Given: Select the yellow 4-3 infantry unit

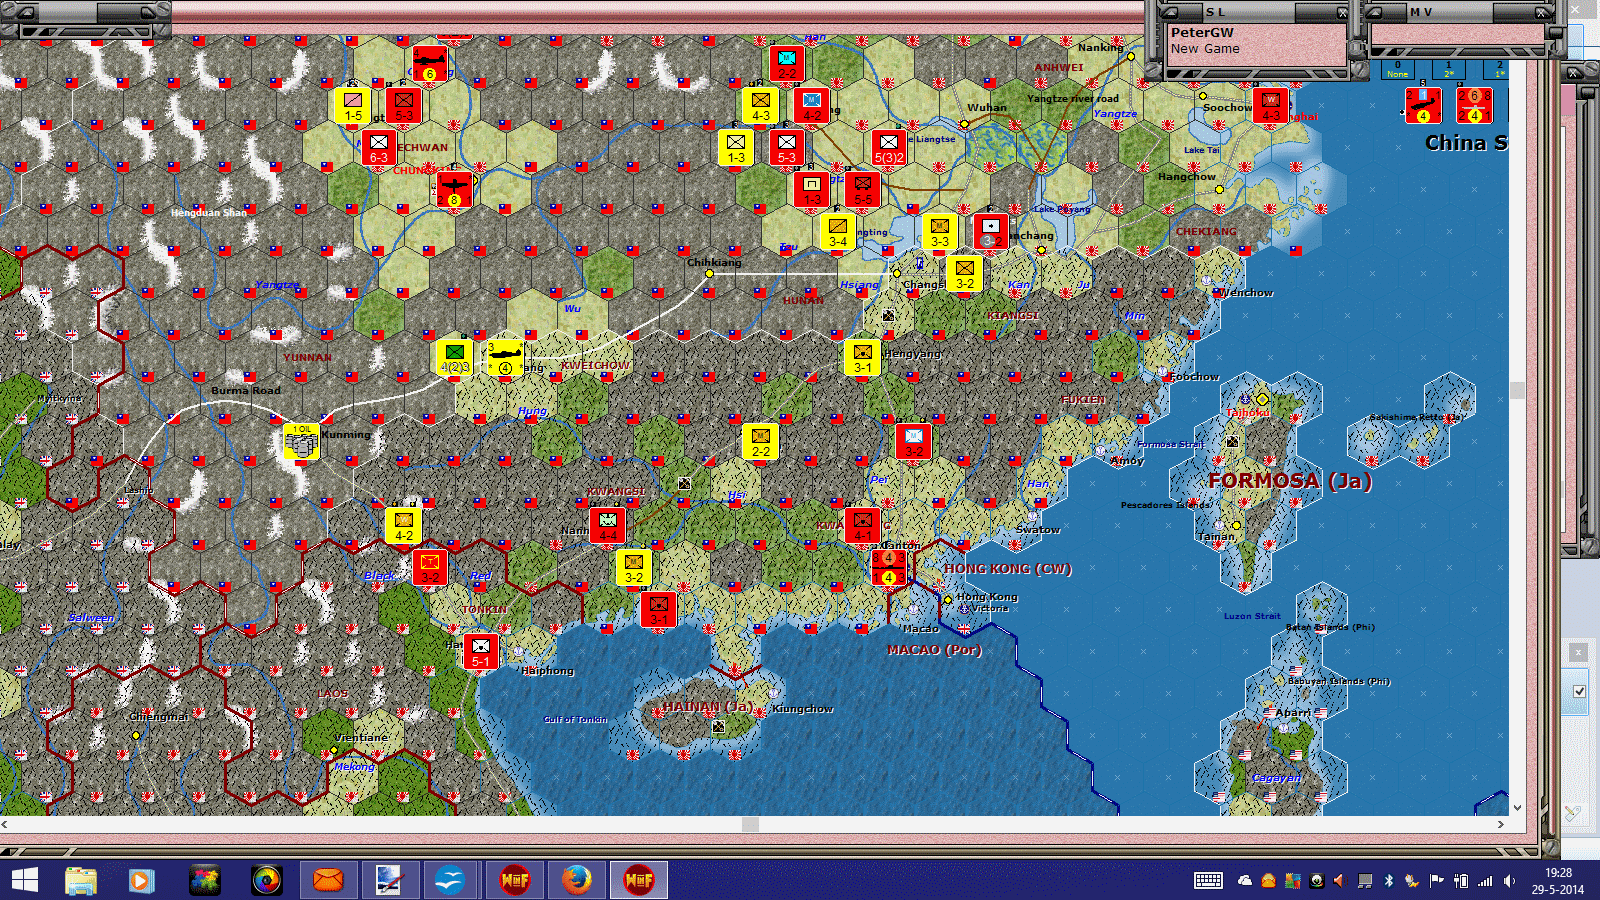Looking at the screenshot, I should pyautogui.click(x=761, y=105).
